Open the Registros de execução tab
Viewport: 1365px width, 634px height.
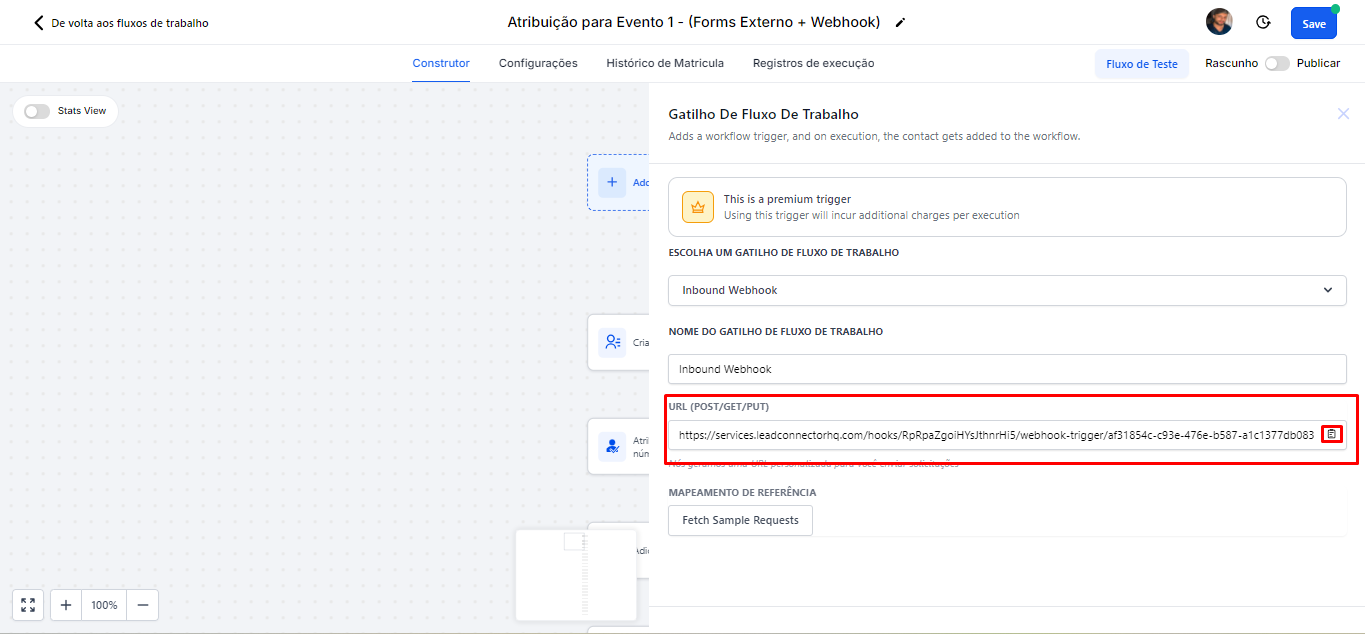813,63
